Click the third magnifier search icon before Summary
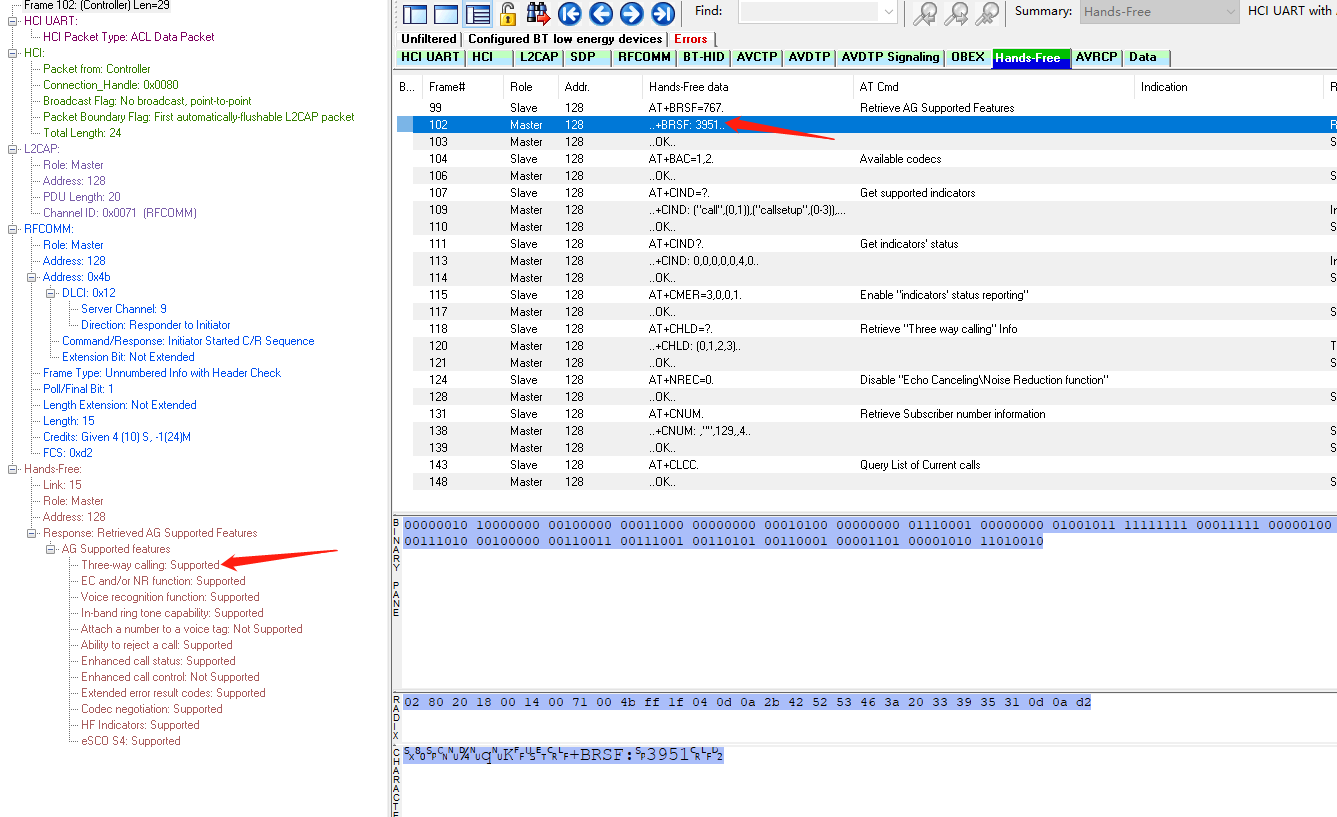Image resolution: width=1337 pixels, height=817 pixels. coord(988,13)
